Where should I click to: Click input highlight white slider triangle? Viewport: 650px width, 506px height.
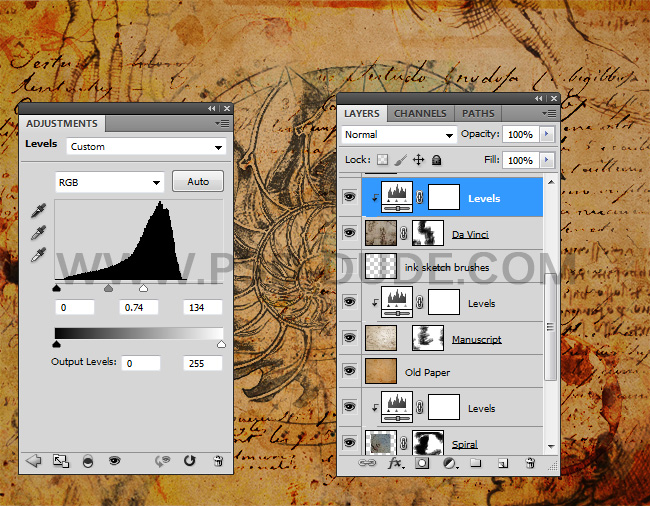pyautogui.click(x=143, y=288)
